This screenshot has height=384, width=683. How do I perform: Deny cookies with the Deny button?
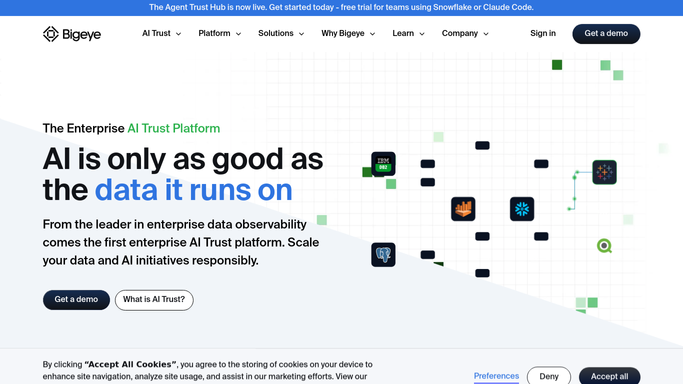point(548,376)
